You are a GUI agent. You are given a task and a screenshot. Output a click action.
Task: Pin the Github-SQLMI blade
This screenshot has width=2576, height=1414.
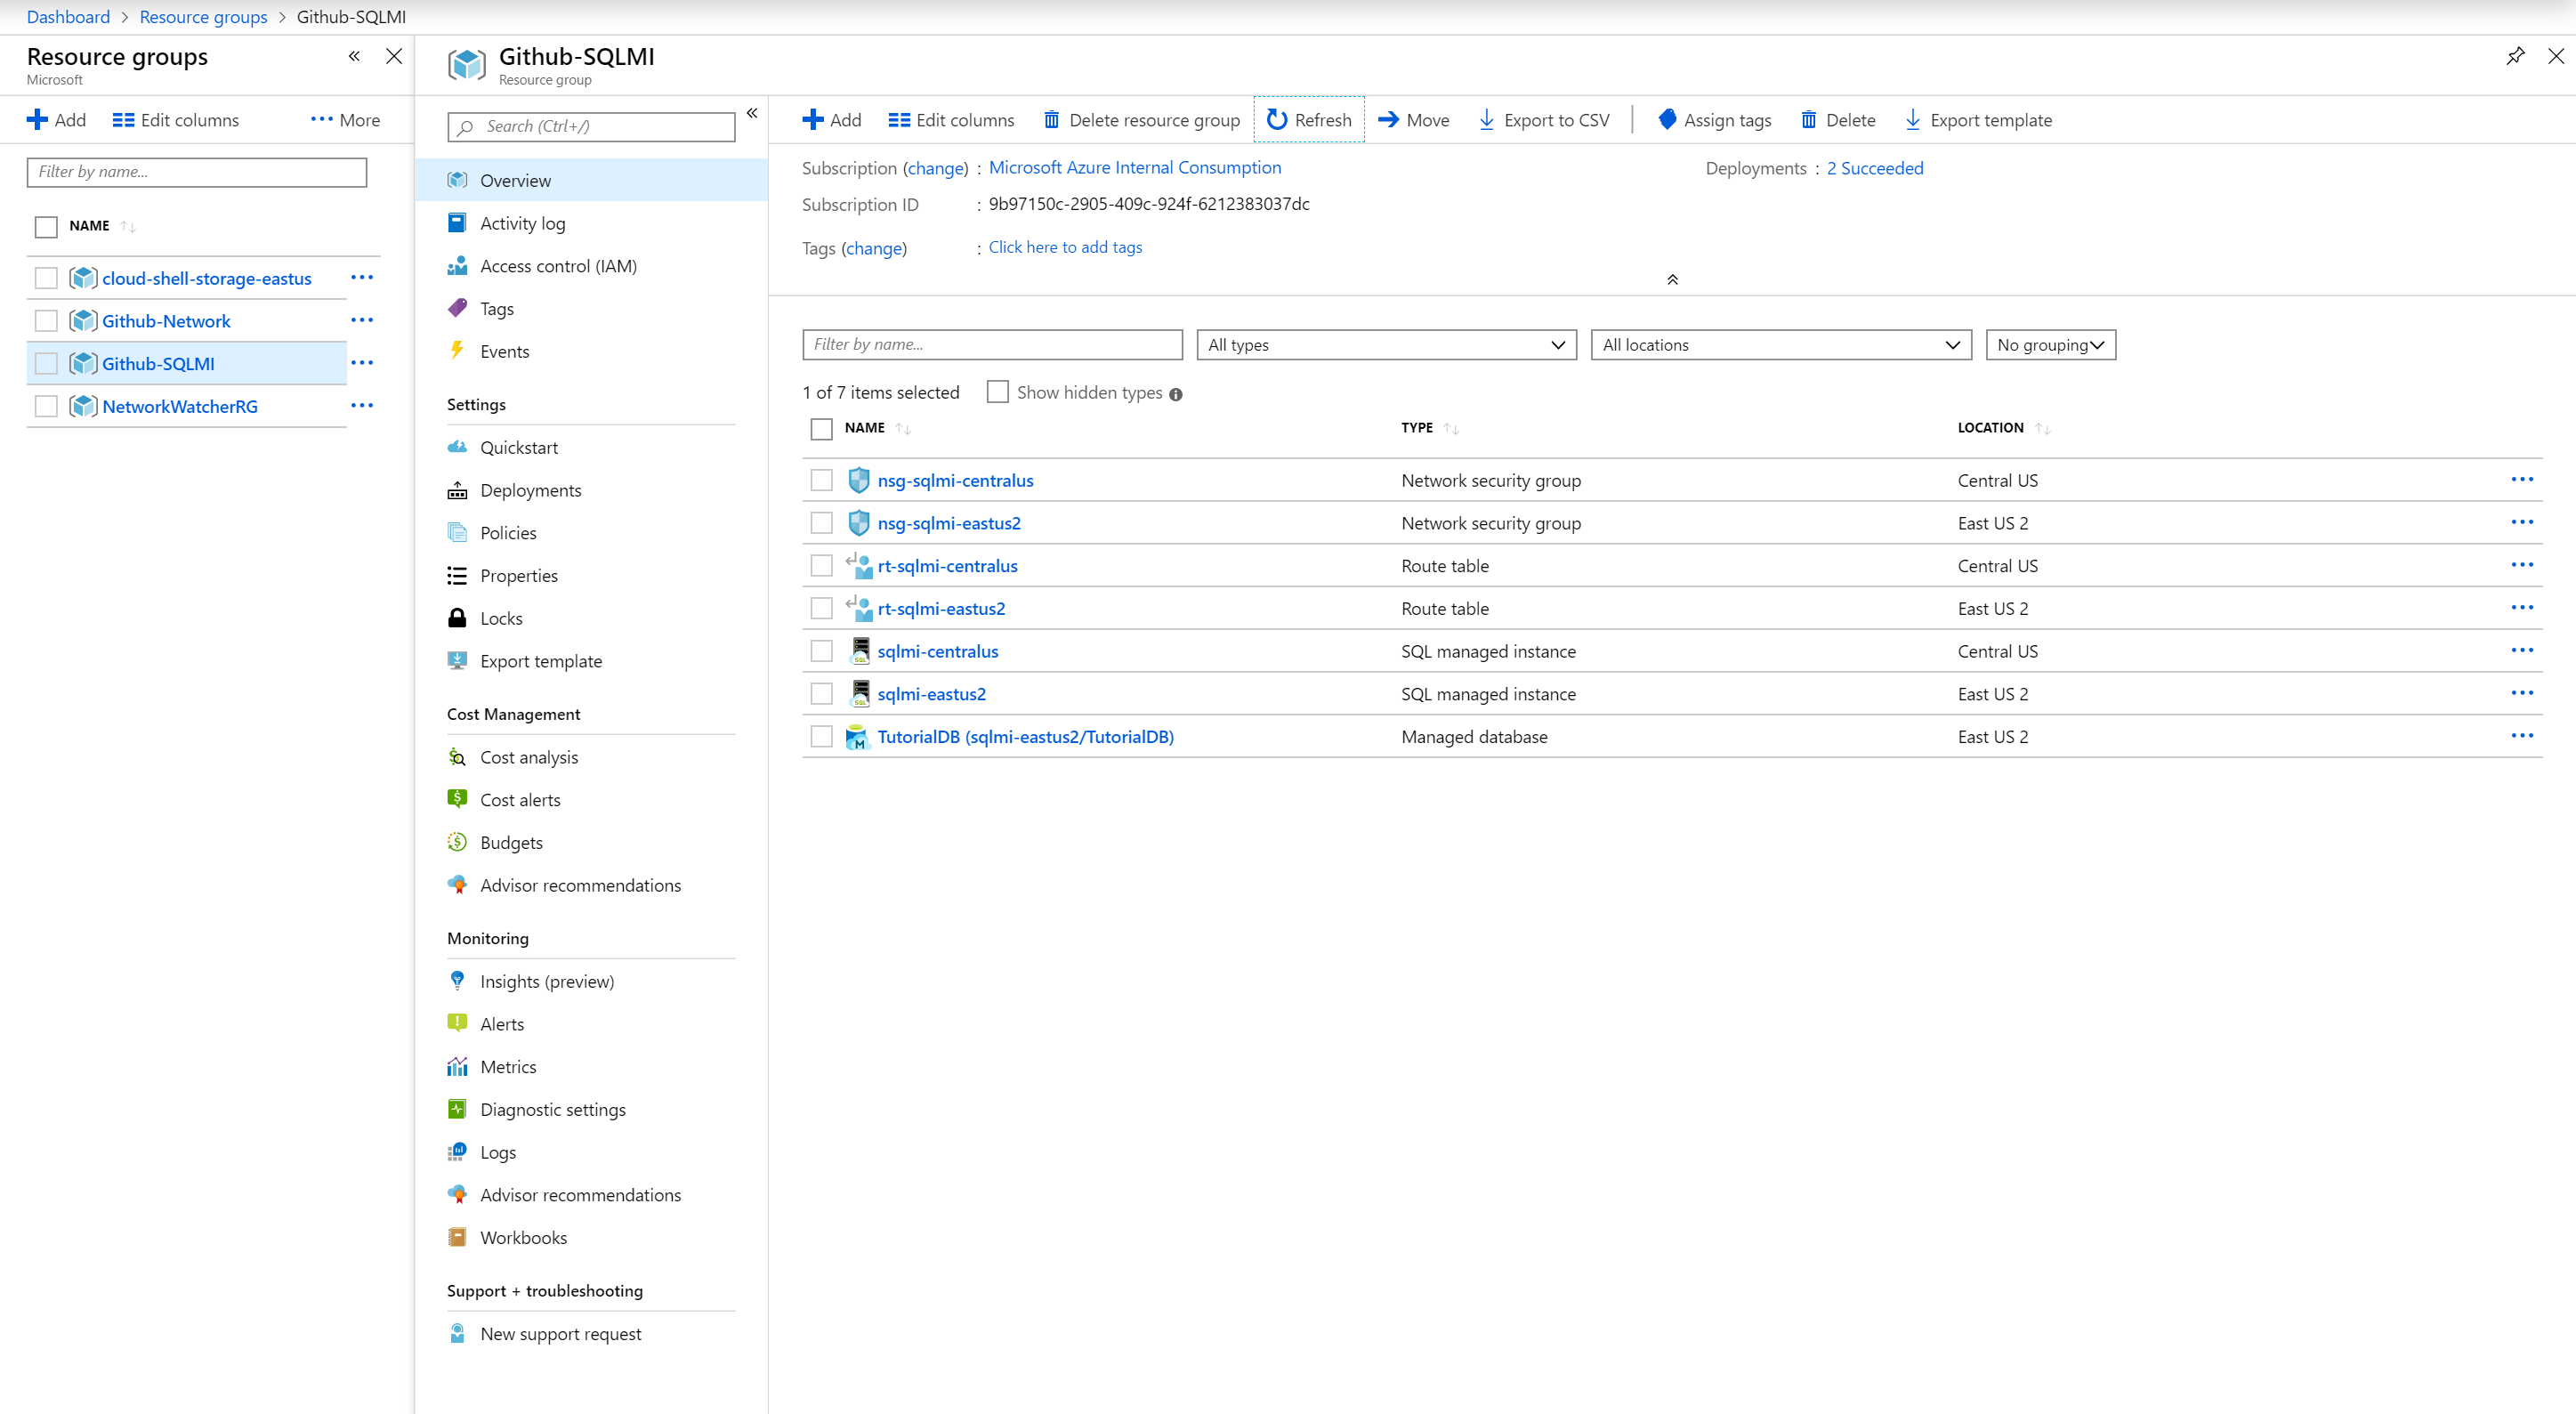[x=2514, y=56]
